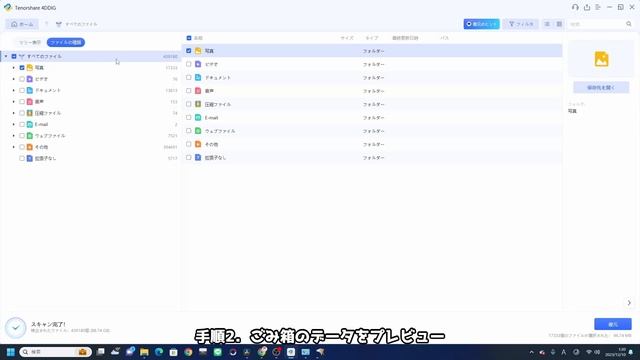Click その他 folder icon in file list

pyautogui.click(x=198, y=144)
